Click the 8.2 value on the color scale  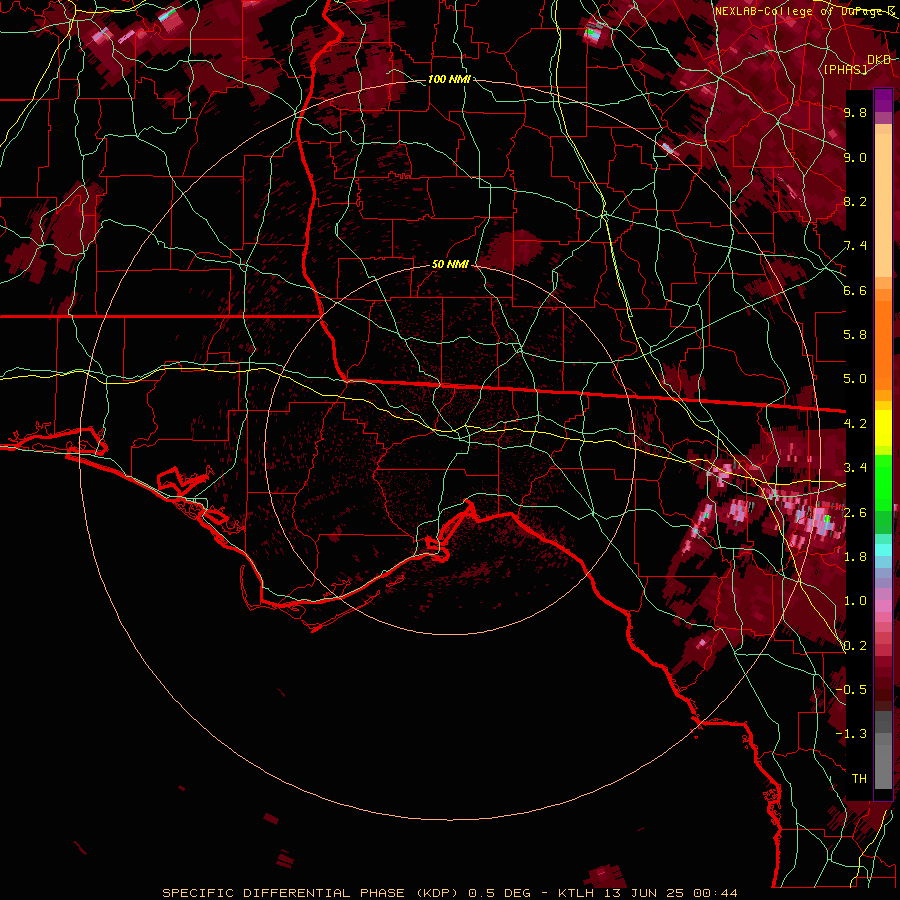[x=855, y=201]
